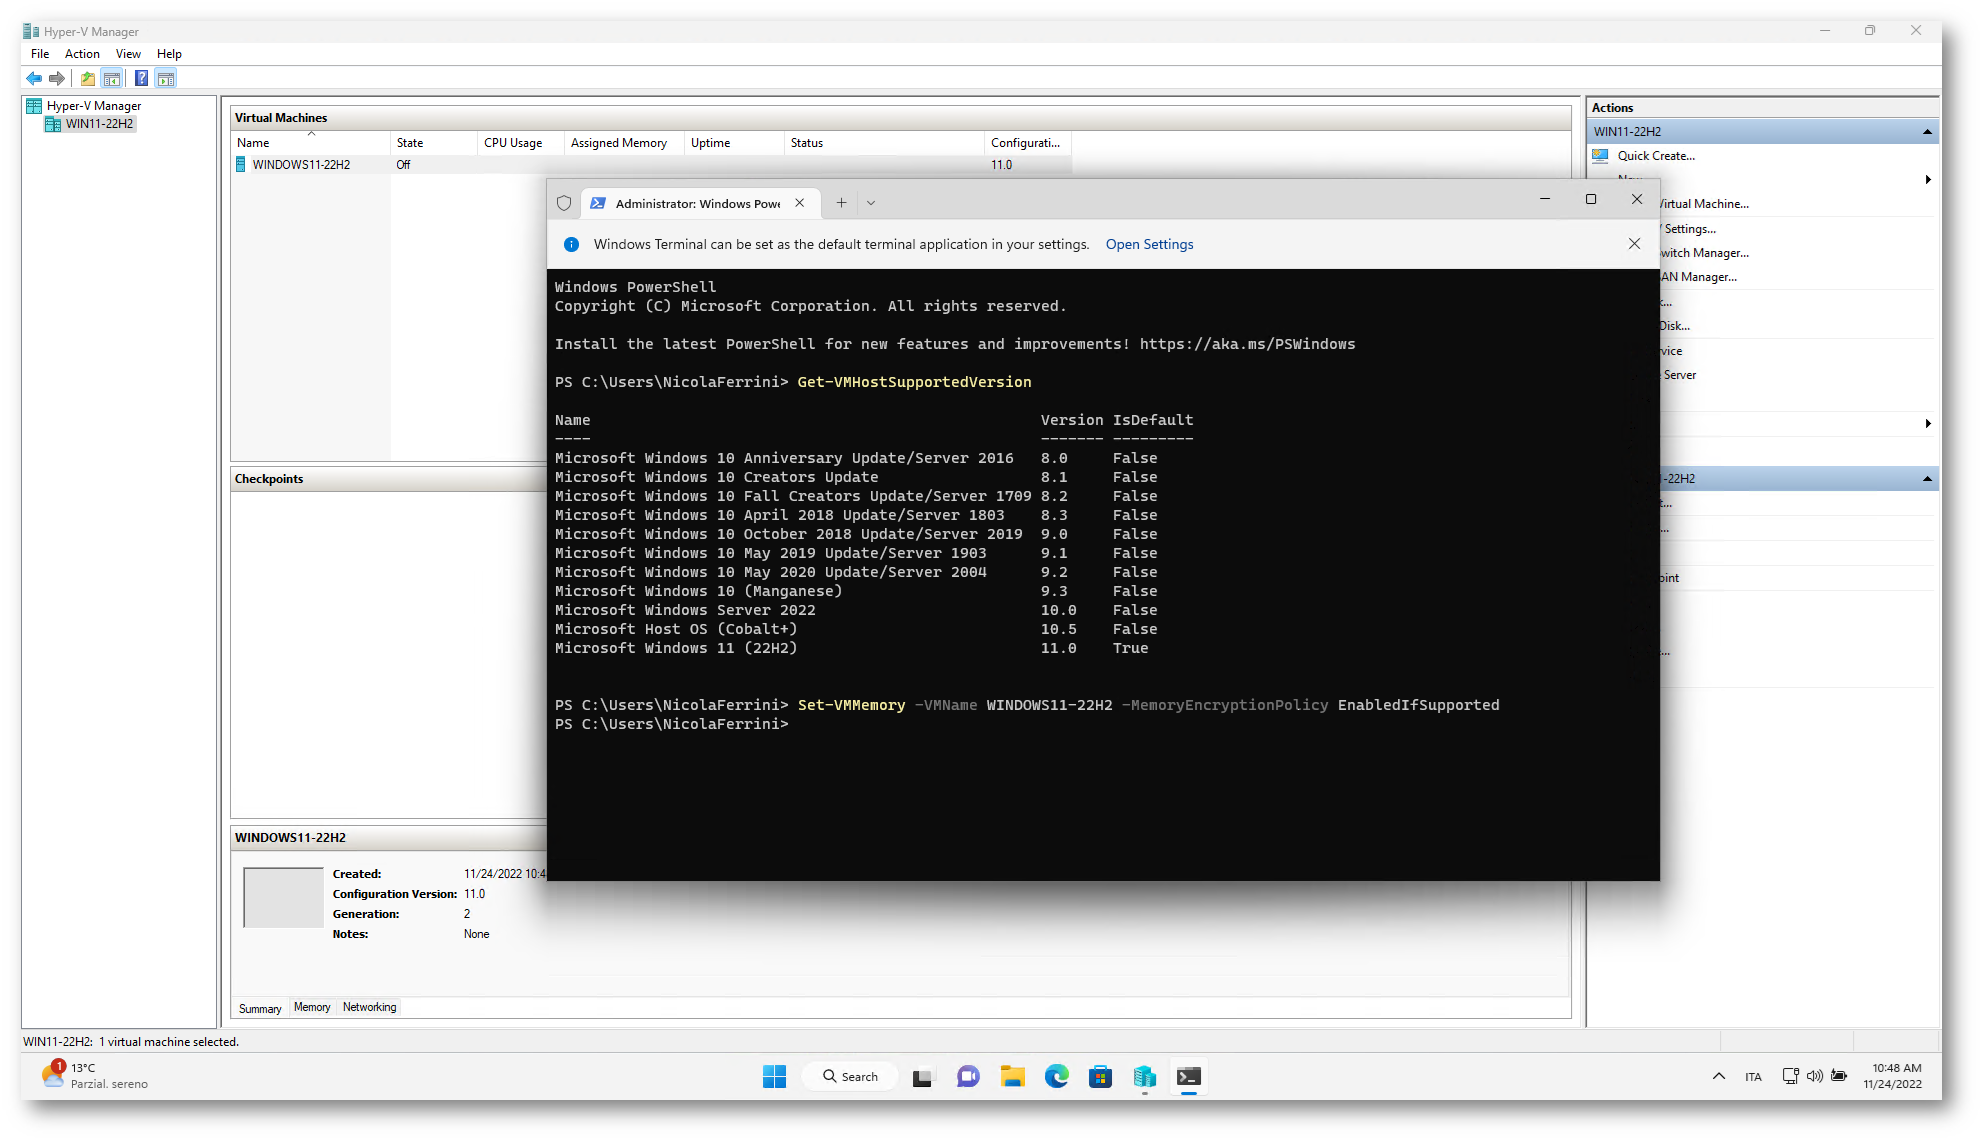Select WIN11-22H2 server in console tree
The image size is (1984, 1142).
pyautogui.click(x=99, y=124)
